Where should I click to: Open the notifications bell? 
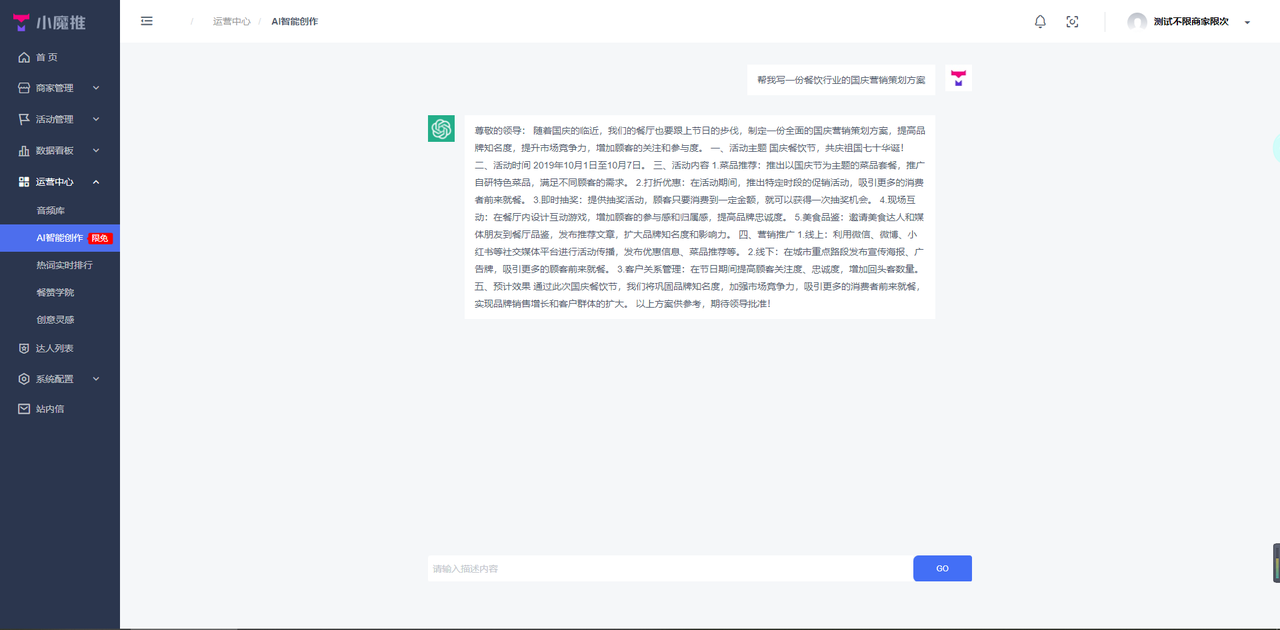1040,21
